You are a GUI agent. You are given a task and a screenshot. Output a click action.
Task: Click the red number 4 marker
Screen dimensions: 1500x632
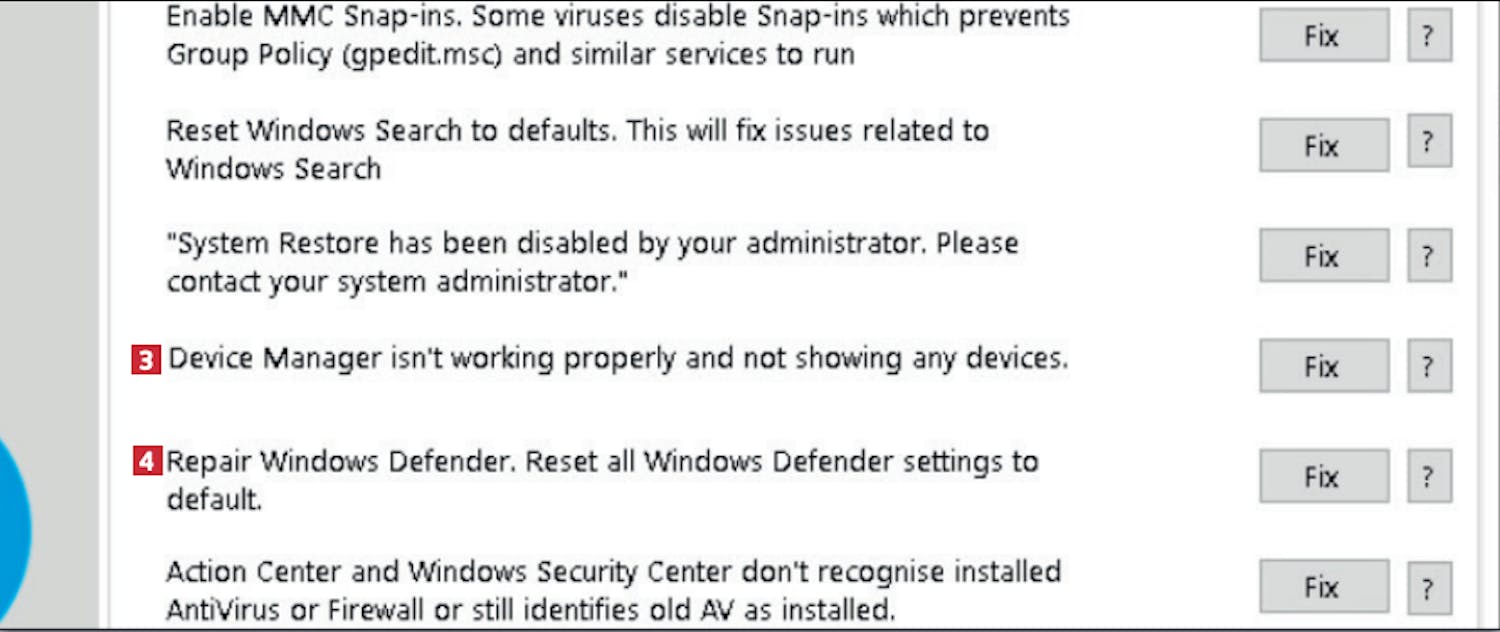click(147, 462)
